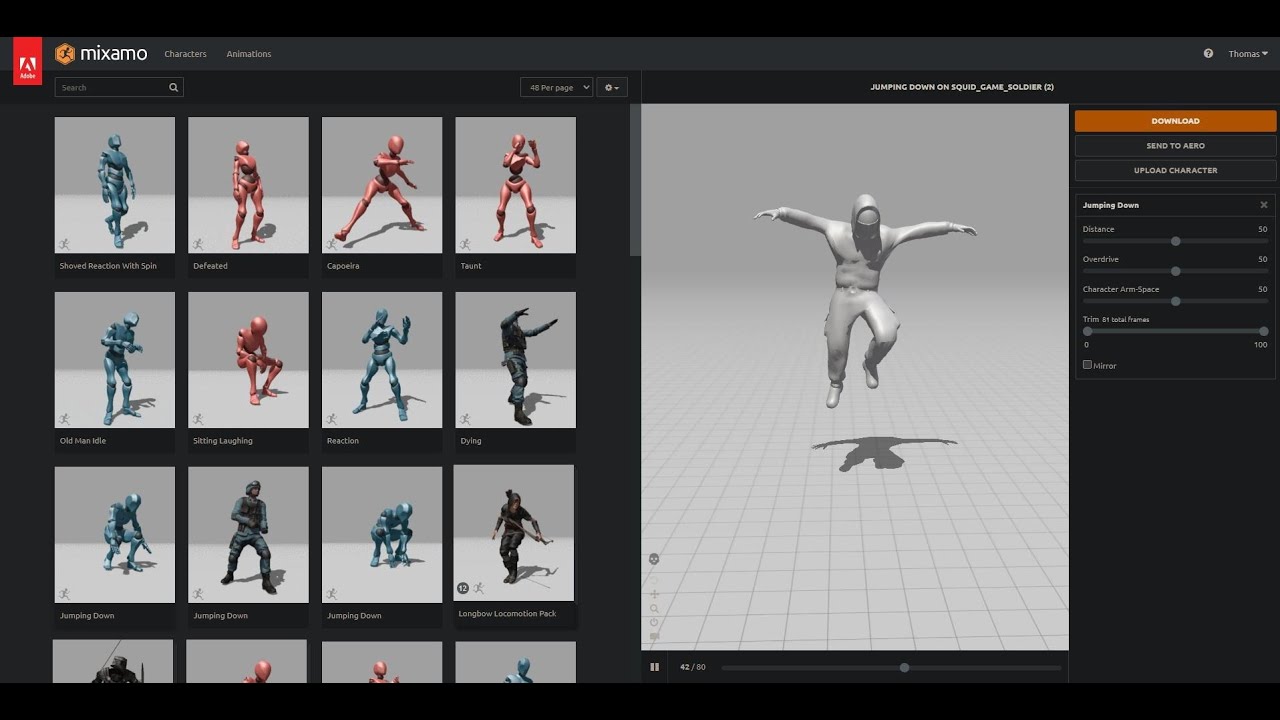Click the Adobe logo in the header
The image size is (1280, 720).
coord(27,61)
